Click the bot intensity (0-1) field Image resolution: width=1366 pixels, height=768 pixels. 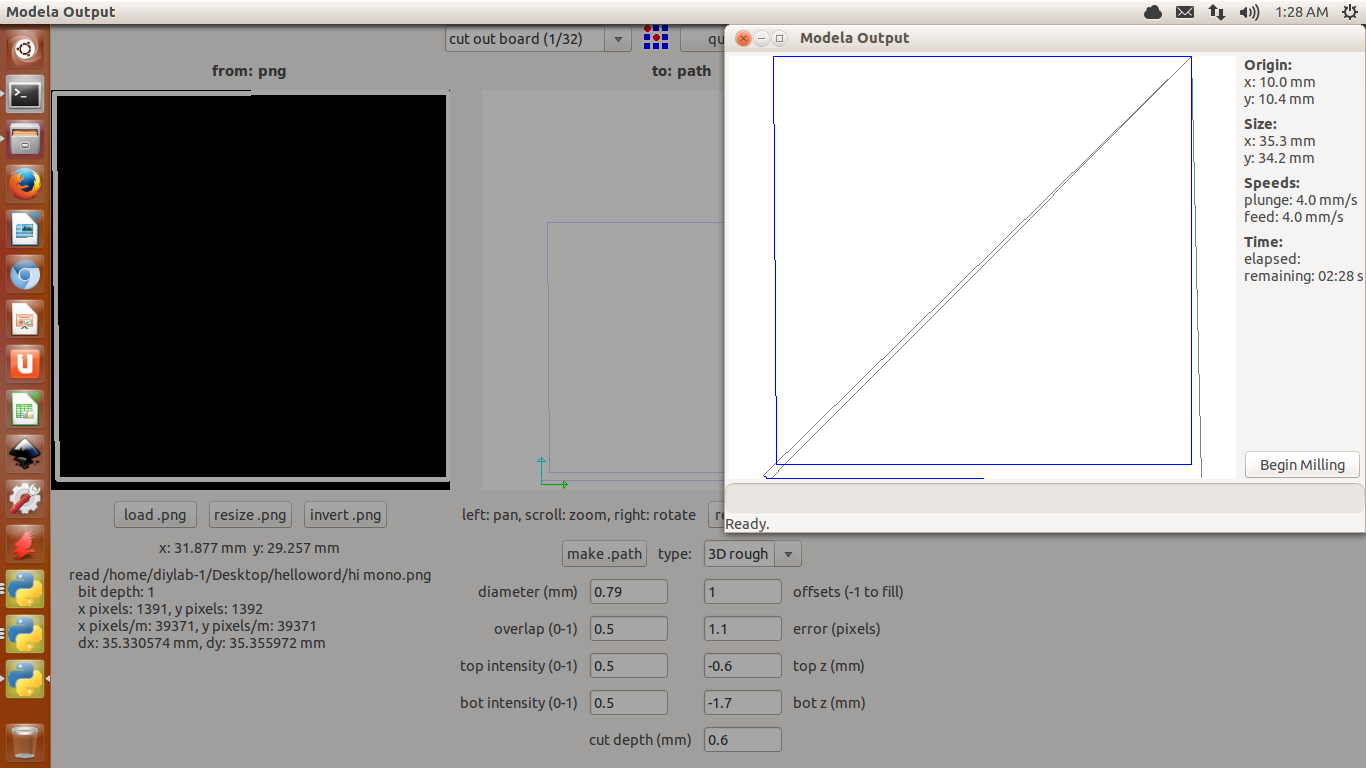(x=629, y=702)
